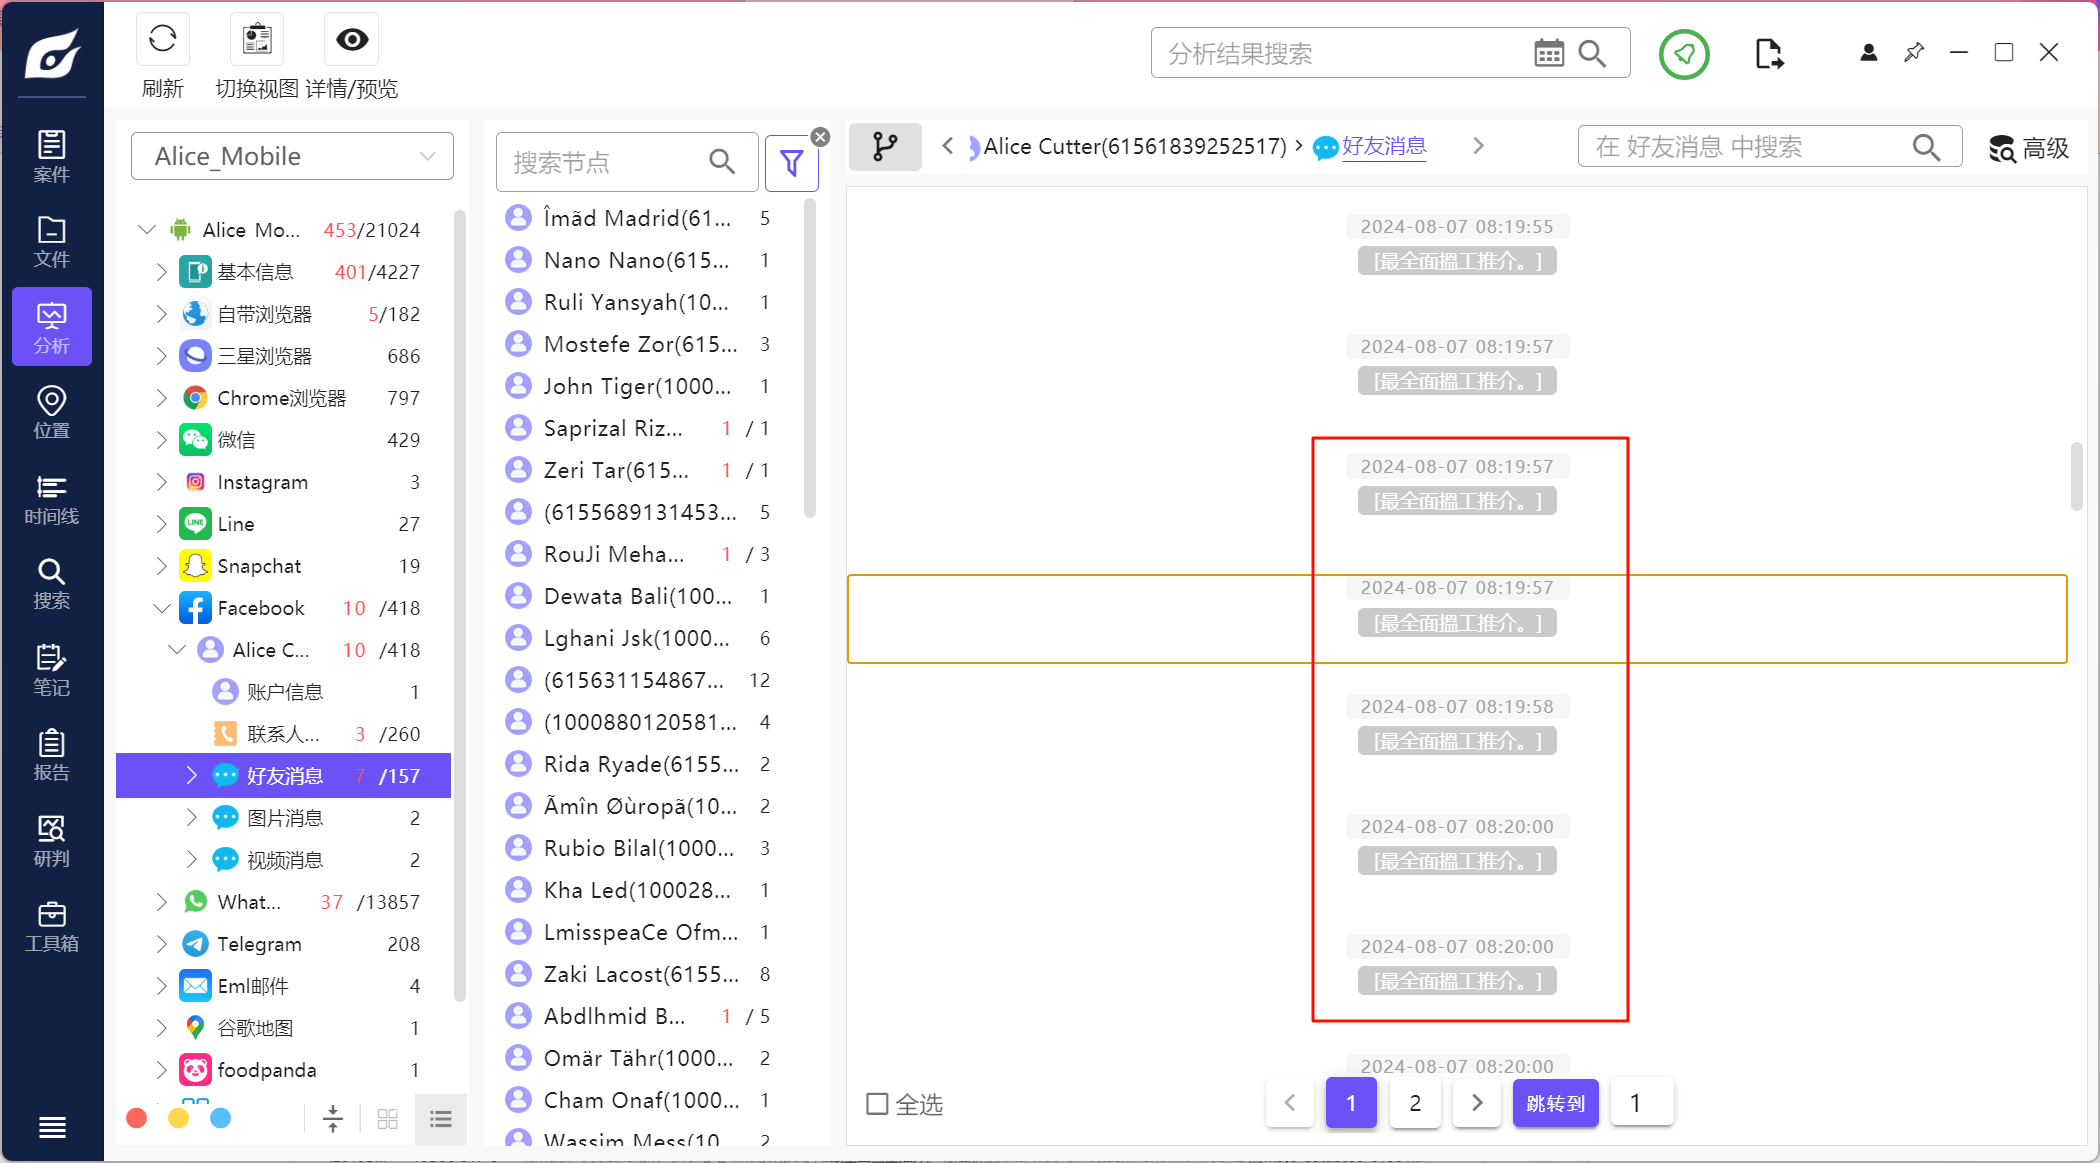Expand the Telegram tree node
Image resolution: width=2100 pixels, height=1163 pixels.
coord(161,944)
